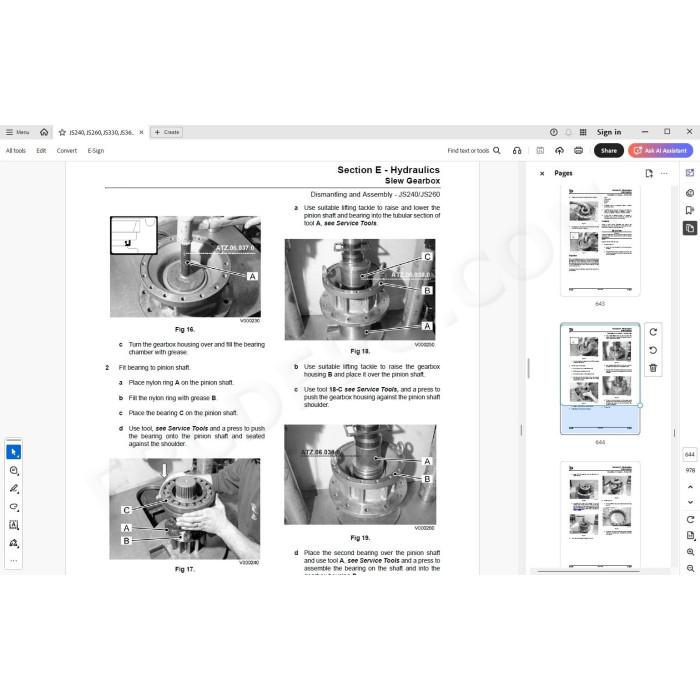Select the freehand draw tool
The image size is (700, 700).
click(x=13, y=507)
